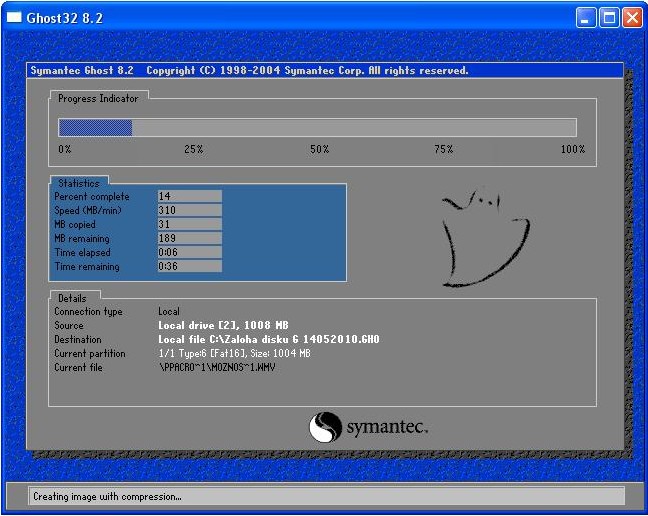Viewport: 648px width, 516px height.
Task: Click the symantec wordmark text
Action: [x=387, y=427]
